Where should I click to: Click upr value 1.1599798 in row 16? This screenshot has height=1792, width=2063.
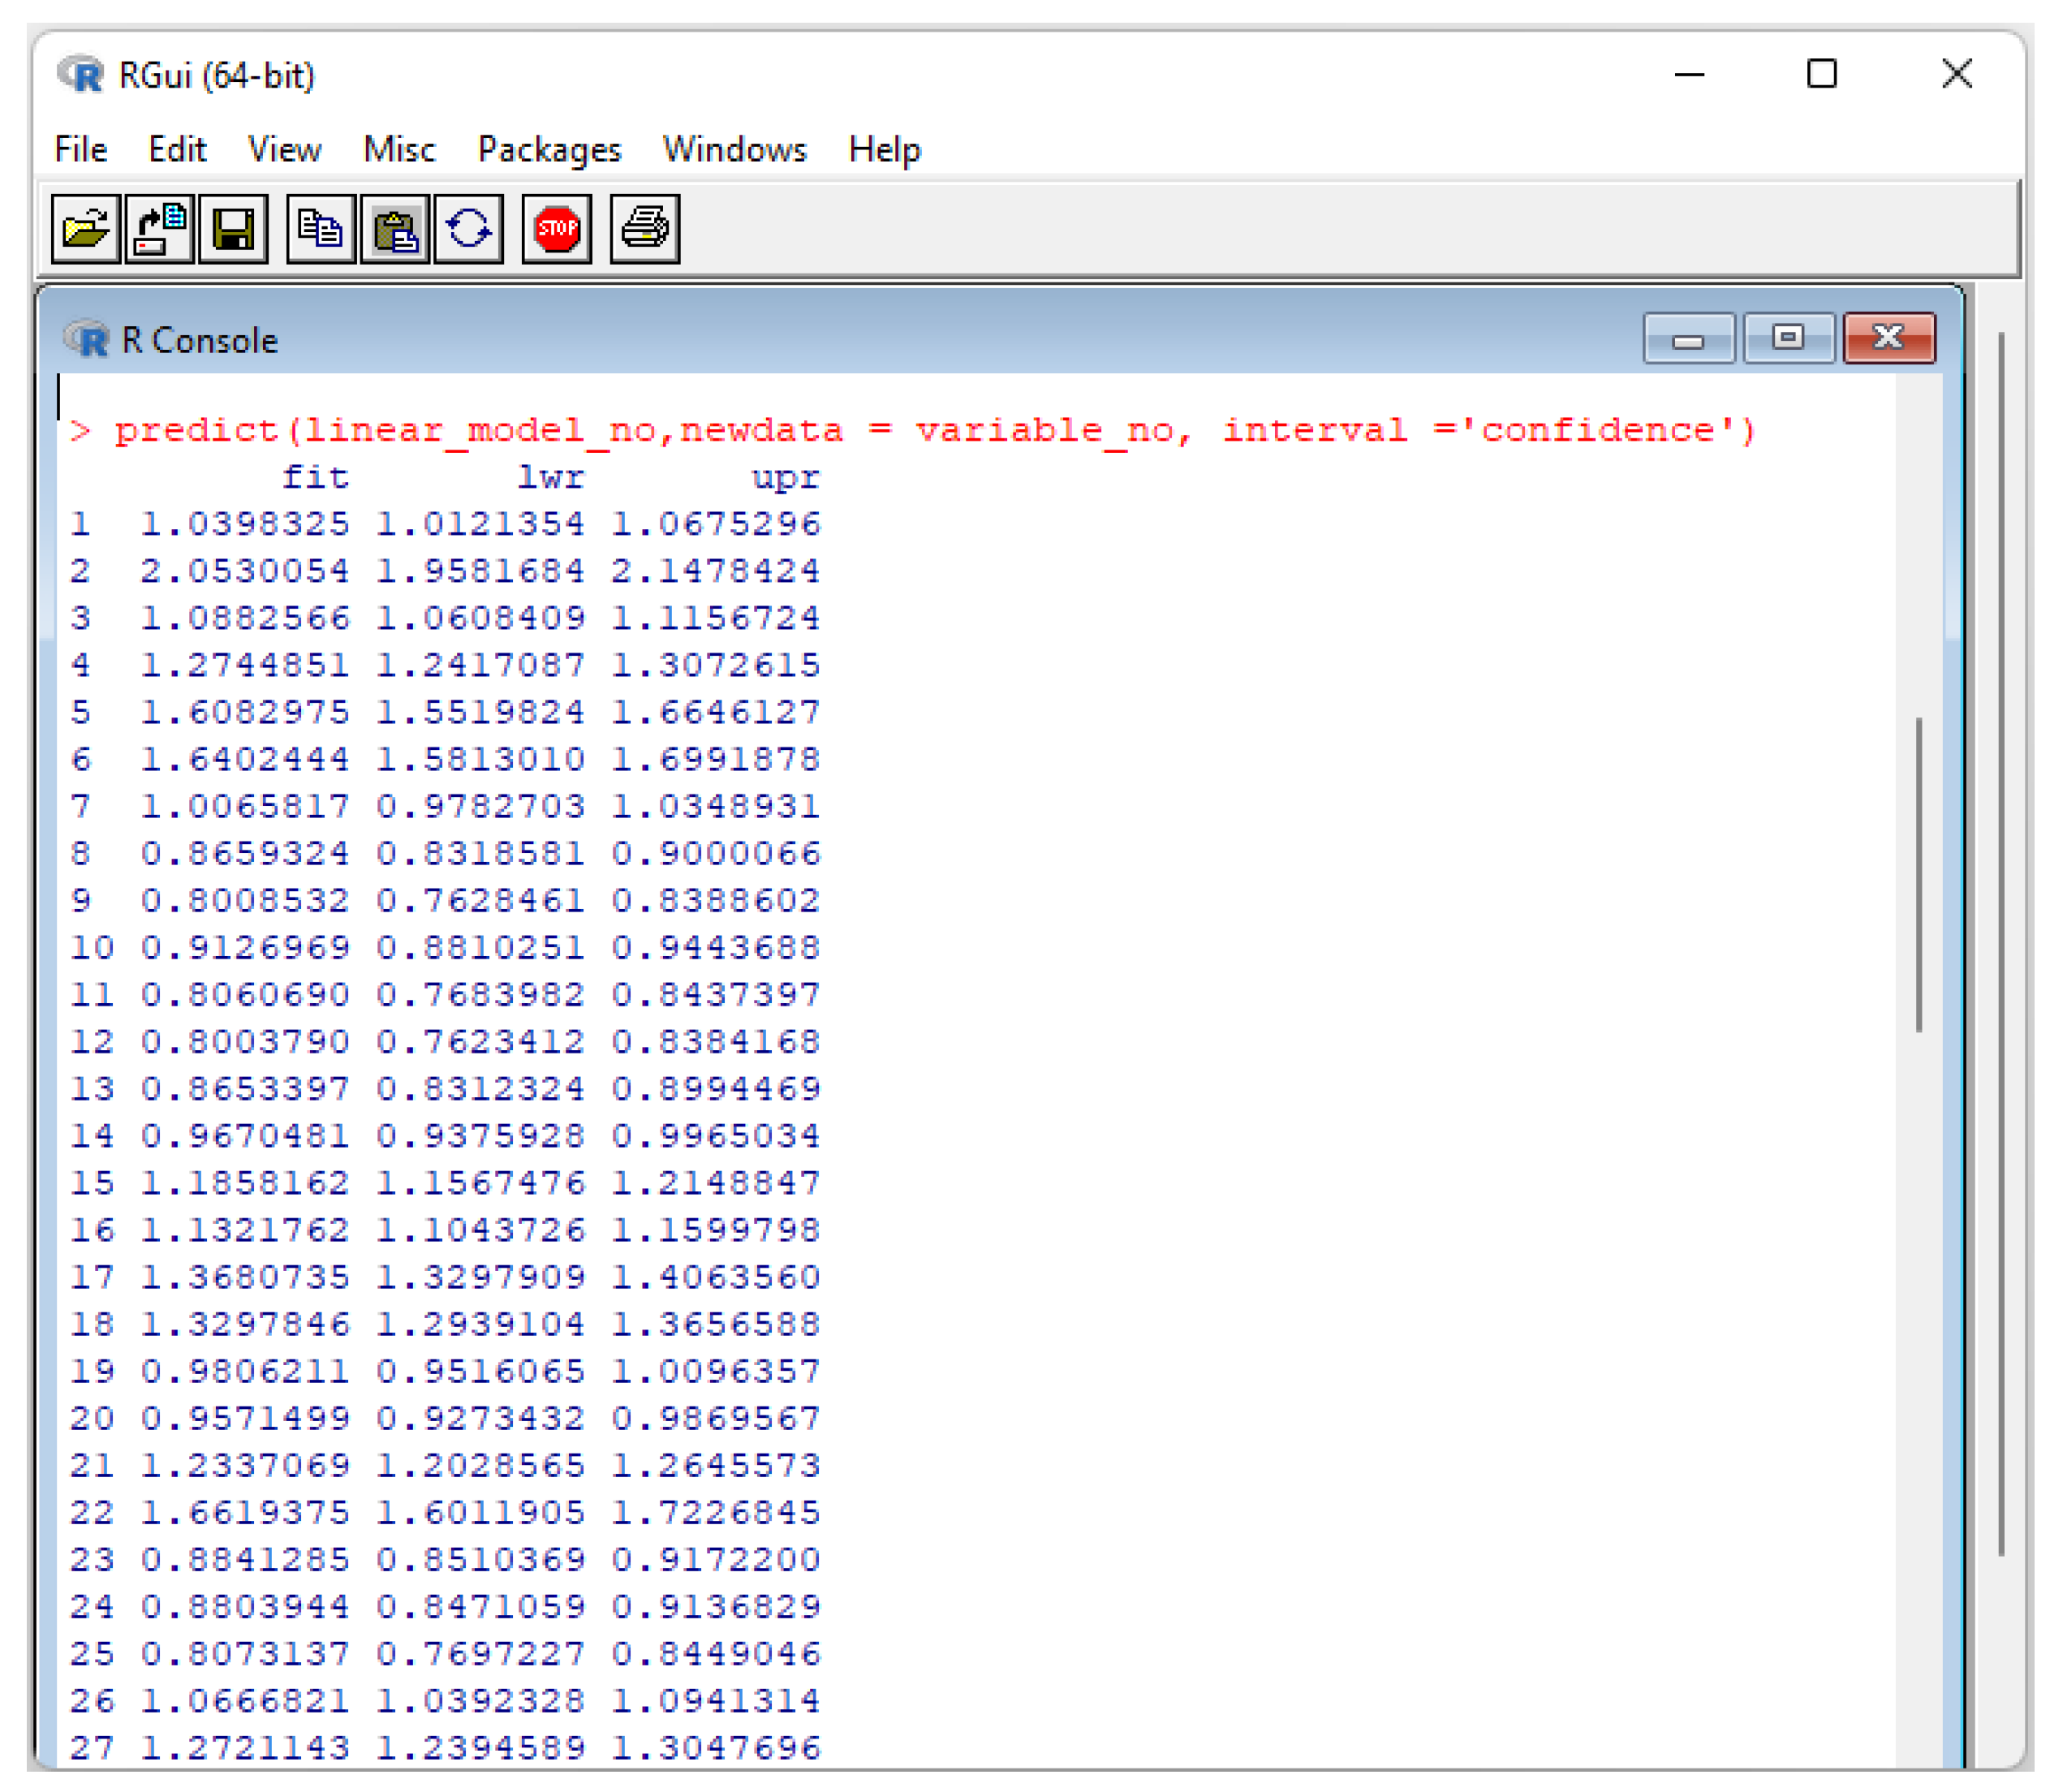[x=716, y=1231]
